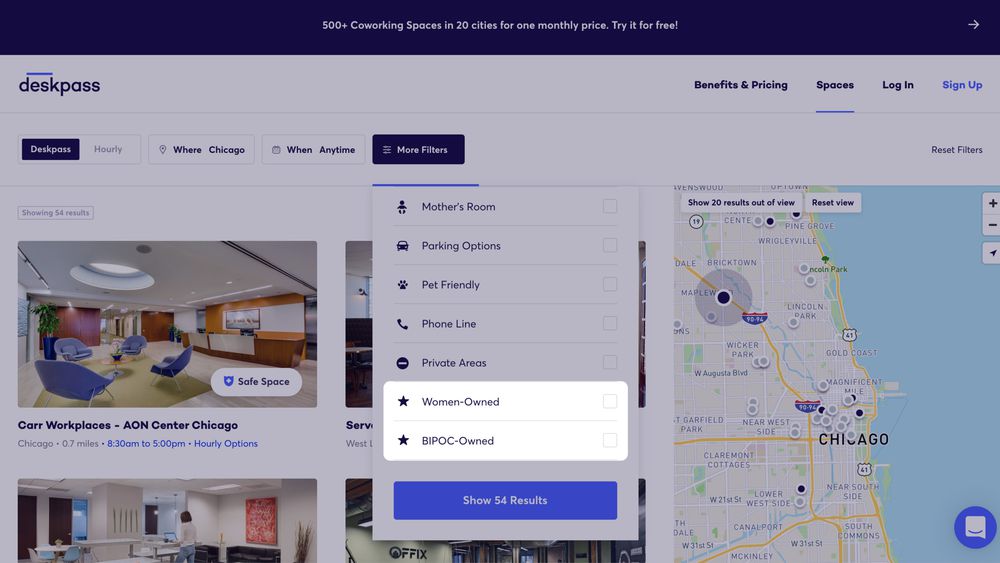This screenshot has height=563, width=1000.
Task: Zoom in on the map
Action: 992,203
